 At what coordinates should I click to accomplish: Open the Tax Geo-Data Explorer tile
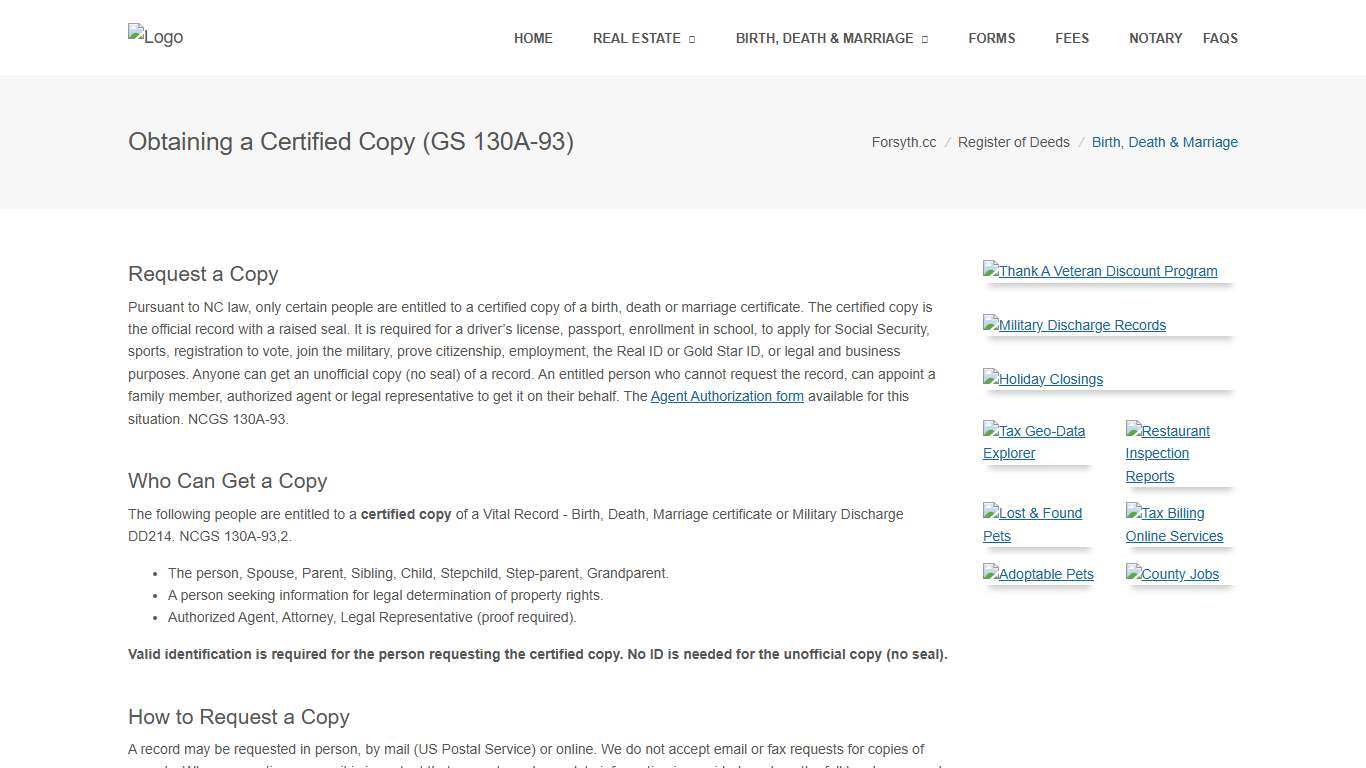1034,442
